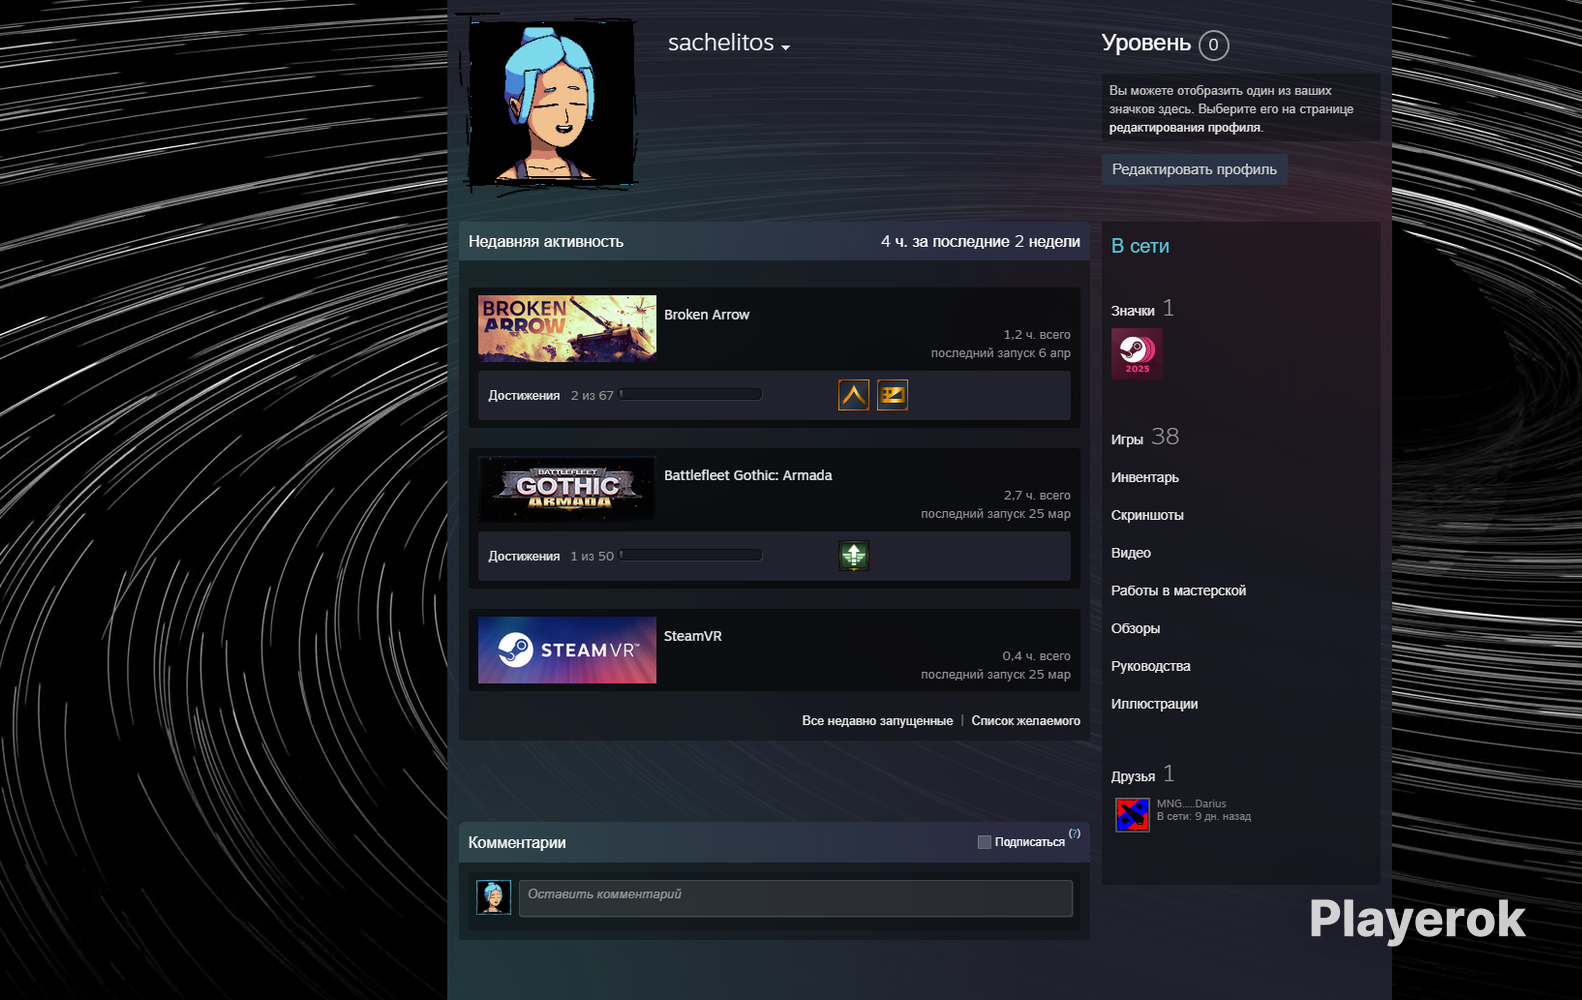Click the Уровень label

[1146, 43]
